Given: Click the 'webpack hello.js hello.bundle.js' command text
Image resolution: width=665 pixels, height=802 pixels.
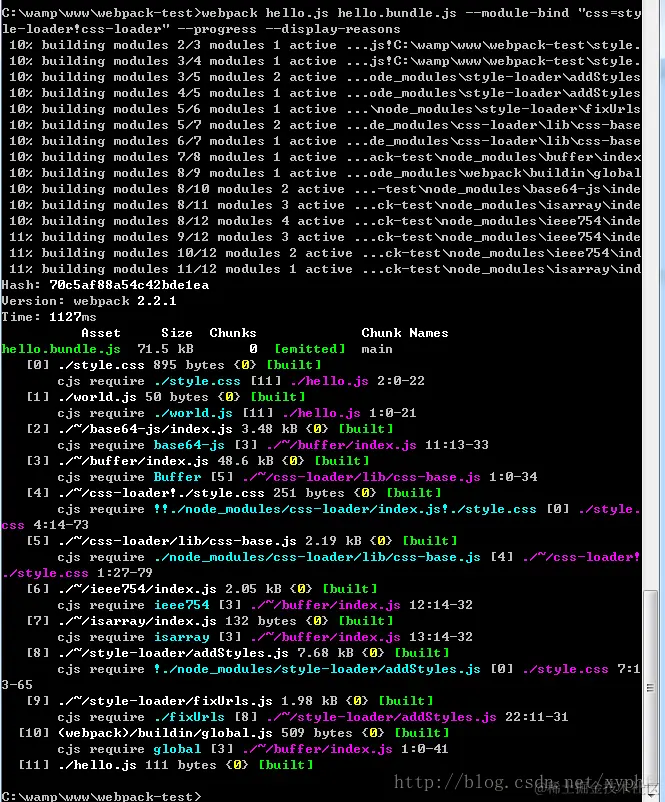Looking at the screenshot, I should (329, 13).
